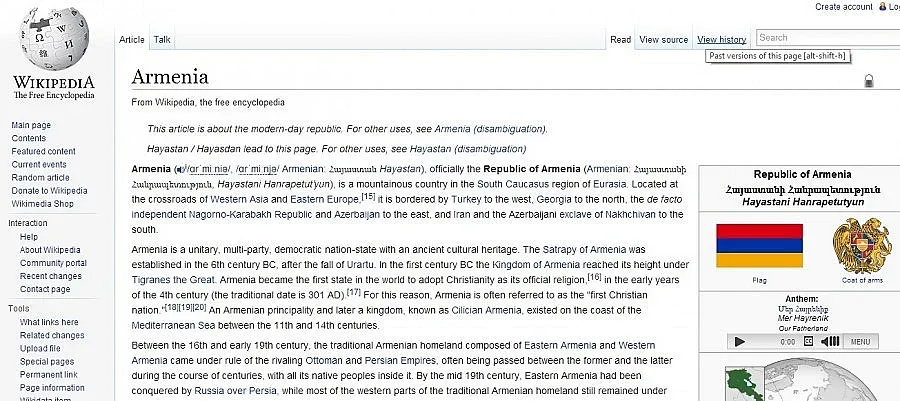The width and height of the screenshot is (900, 401).
Task: Click the Create account link
Action: tap(844, 7)
